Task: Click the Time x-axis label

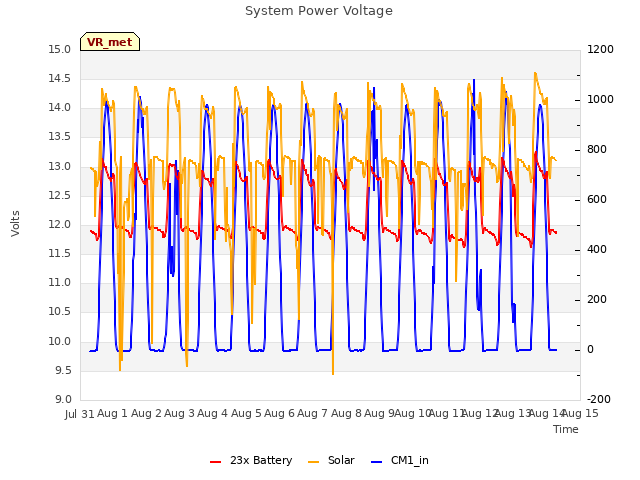Action: point(566,429)
